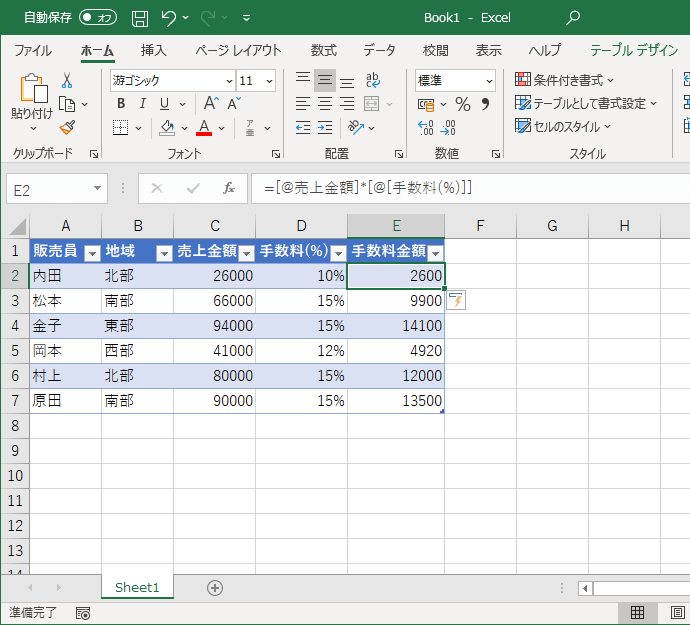Click the horizontal scrollbar left arrow
The image size is (690, 625).
click(585, 588)
